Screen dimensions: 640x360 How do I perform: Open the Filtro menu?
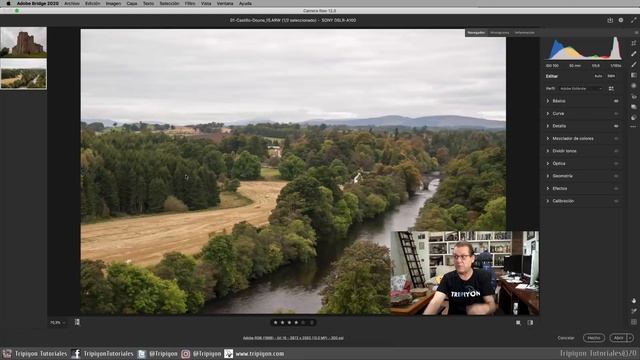[190, 3]
